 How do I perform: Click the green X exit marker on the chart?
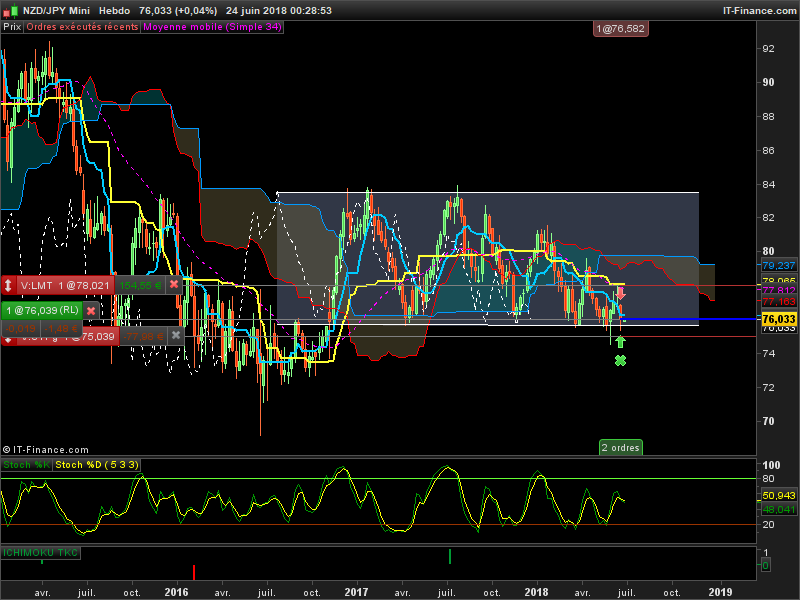(620, 361)
